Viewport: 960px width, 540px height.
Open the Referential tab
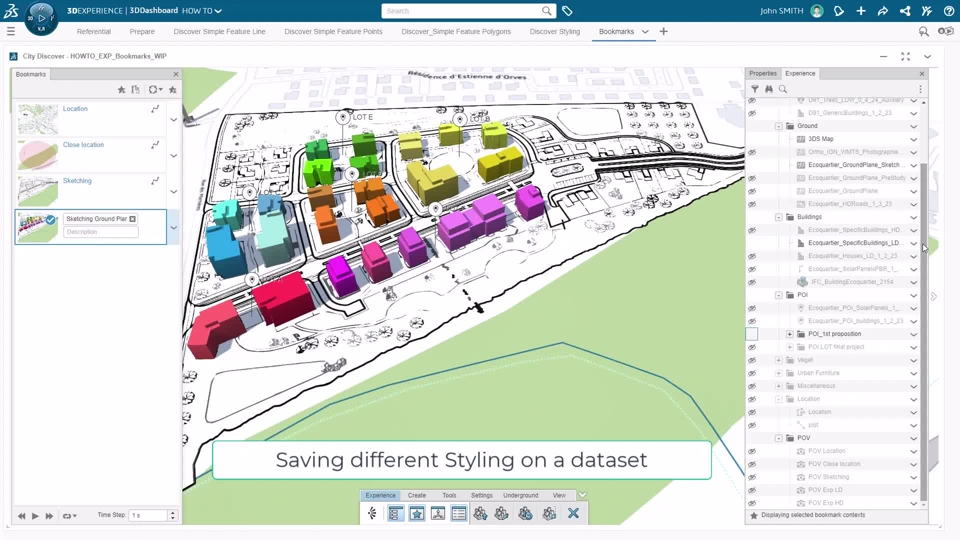(94, 31)
